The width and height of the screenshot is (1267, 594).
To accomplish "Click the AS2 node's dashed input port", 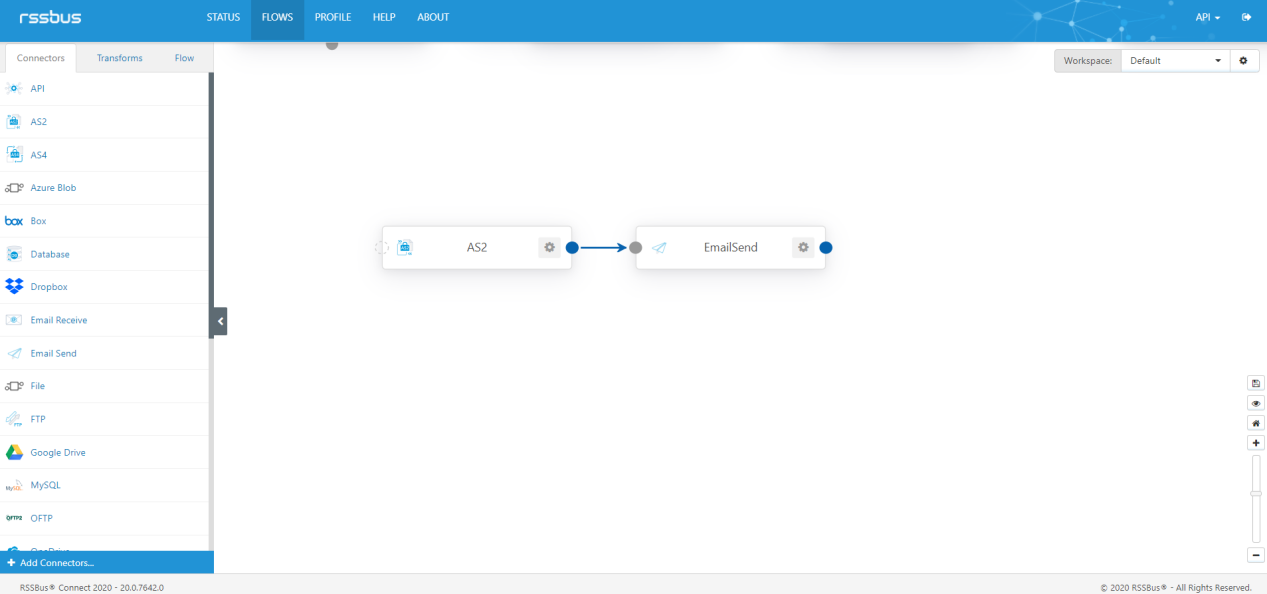I will (x=381, y=248).
